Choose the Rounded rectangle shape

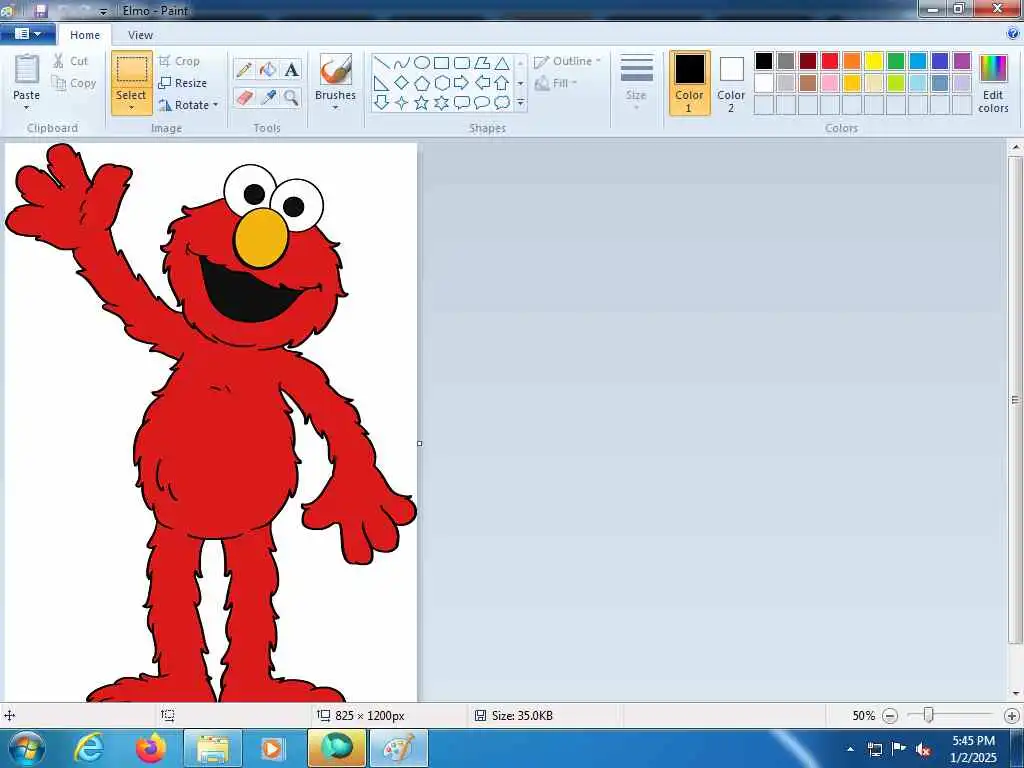tap(462, 63)
